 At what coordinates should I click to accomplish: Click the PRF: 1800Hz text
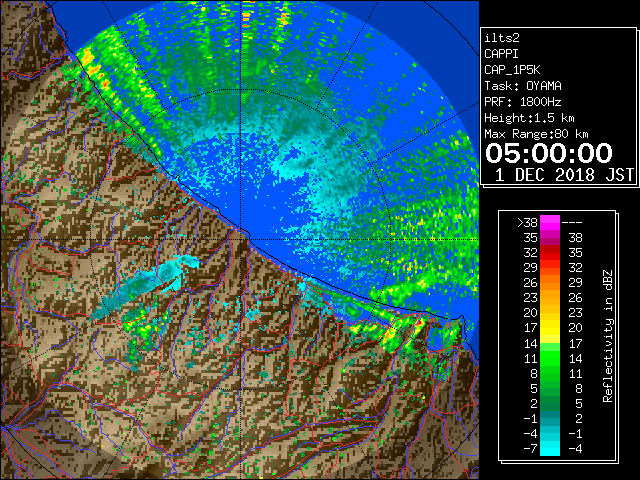[x=522, y=102]
